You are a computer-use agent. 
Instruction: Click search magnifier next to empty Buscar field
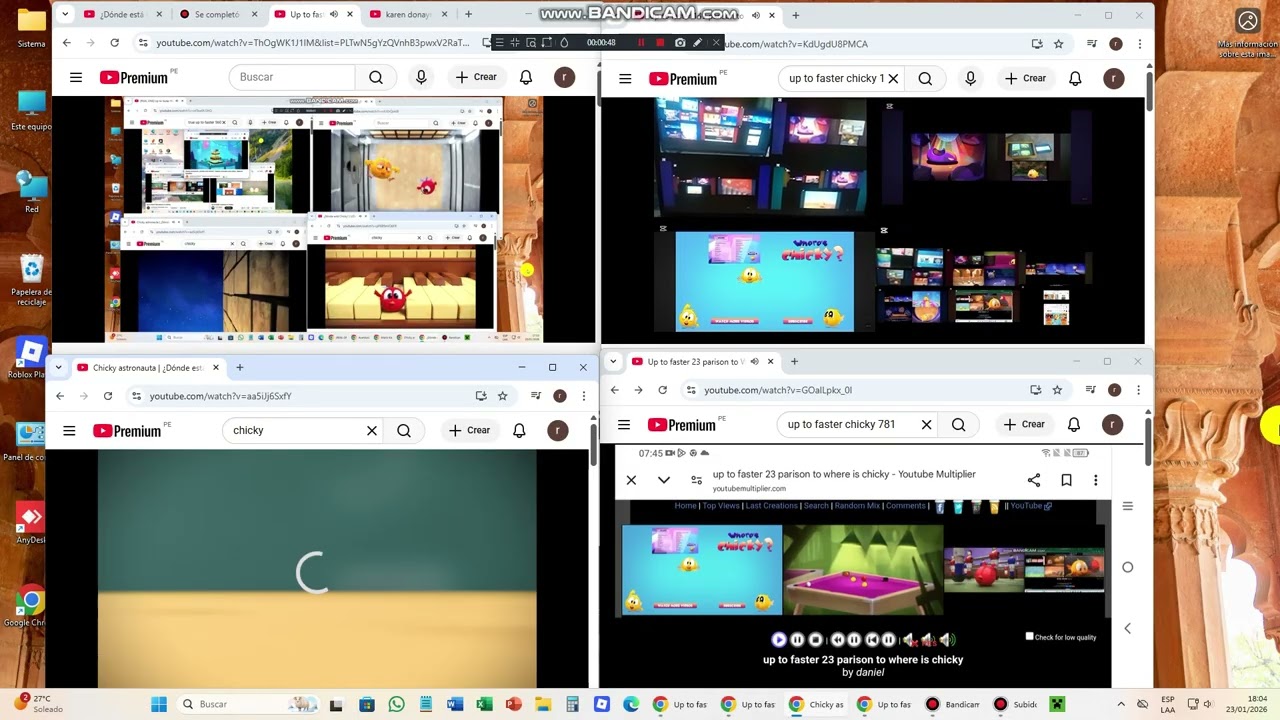point(376,77)
